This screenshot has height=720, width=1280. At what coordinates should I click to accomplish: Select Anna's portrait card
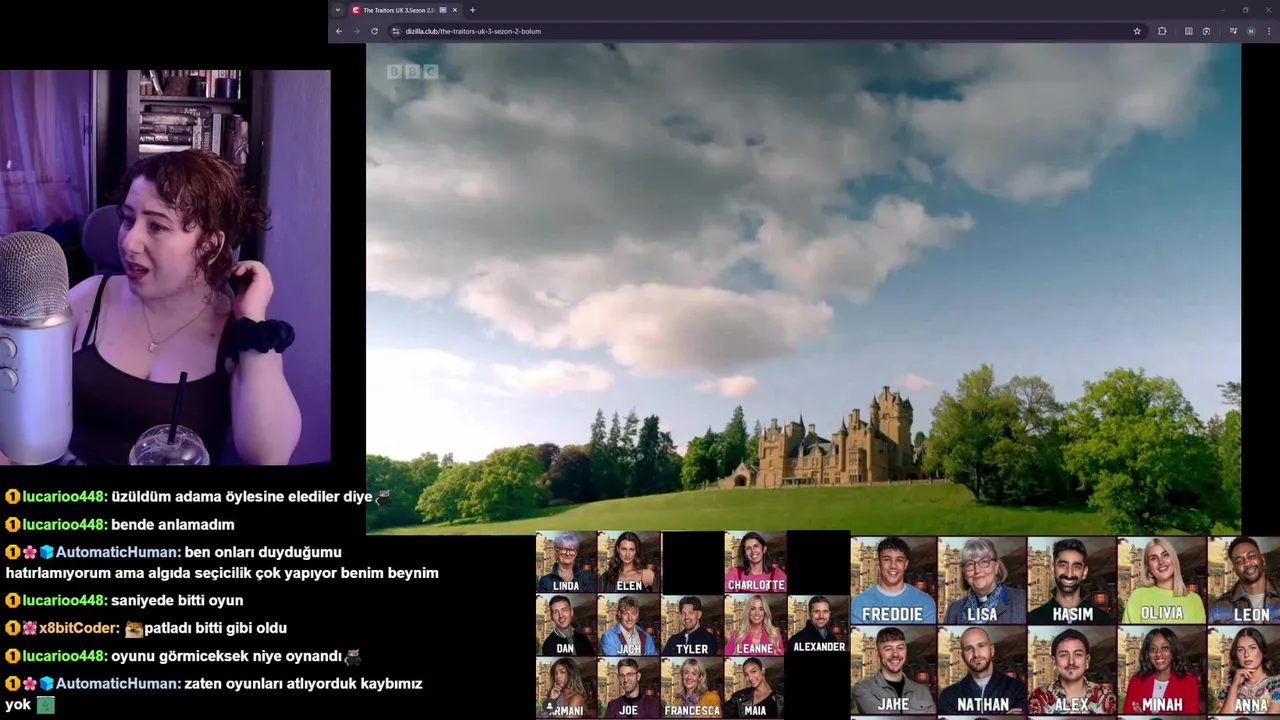click(x=1244, y=672)
